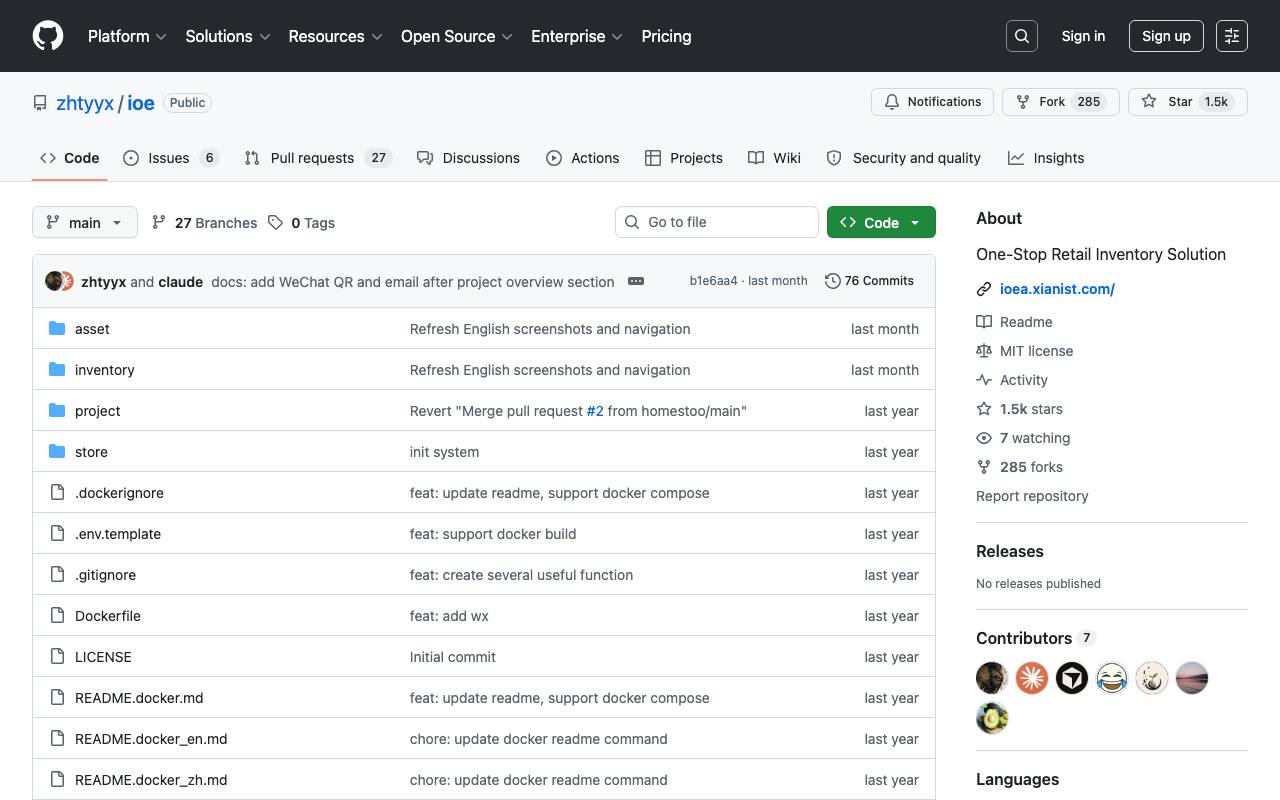This screenshot has width=1280, height=800.
Task: Focus the Go to file search field
Action: pos(717,222)
